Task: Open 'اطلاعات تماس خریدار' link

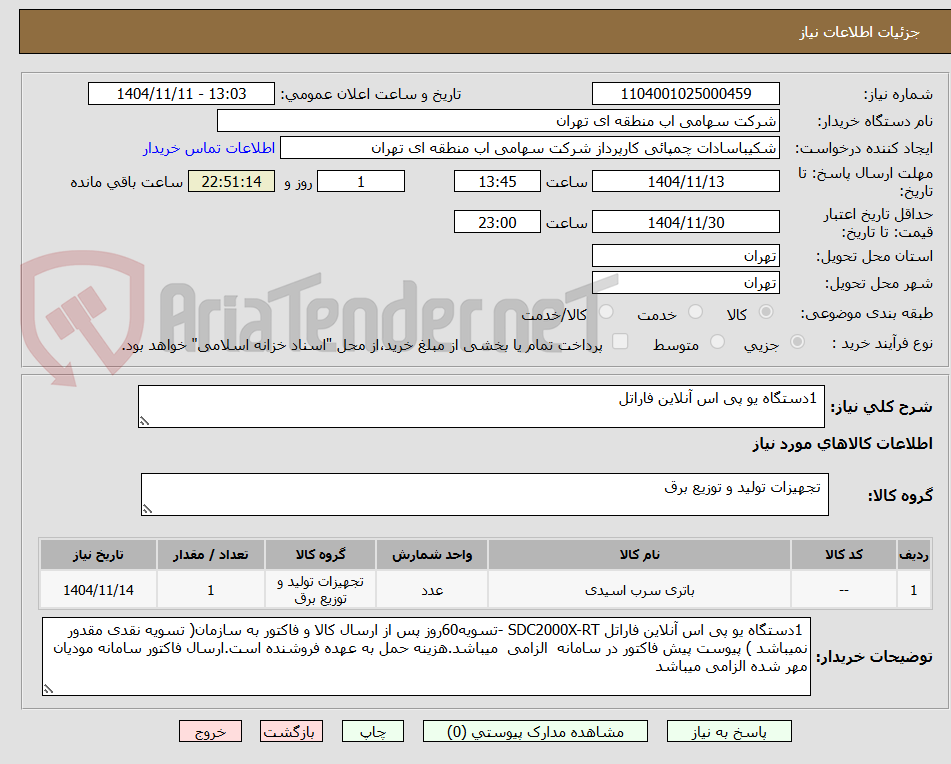Action: coord(209,148)
